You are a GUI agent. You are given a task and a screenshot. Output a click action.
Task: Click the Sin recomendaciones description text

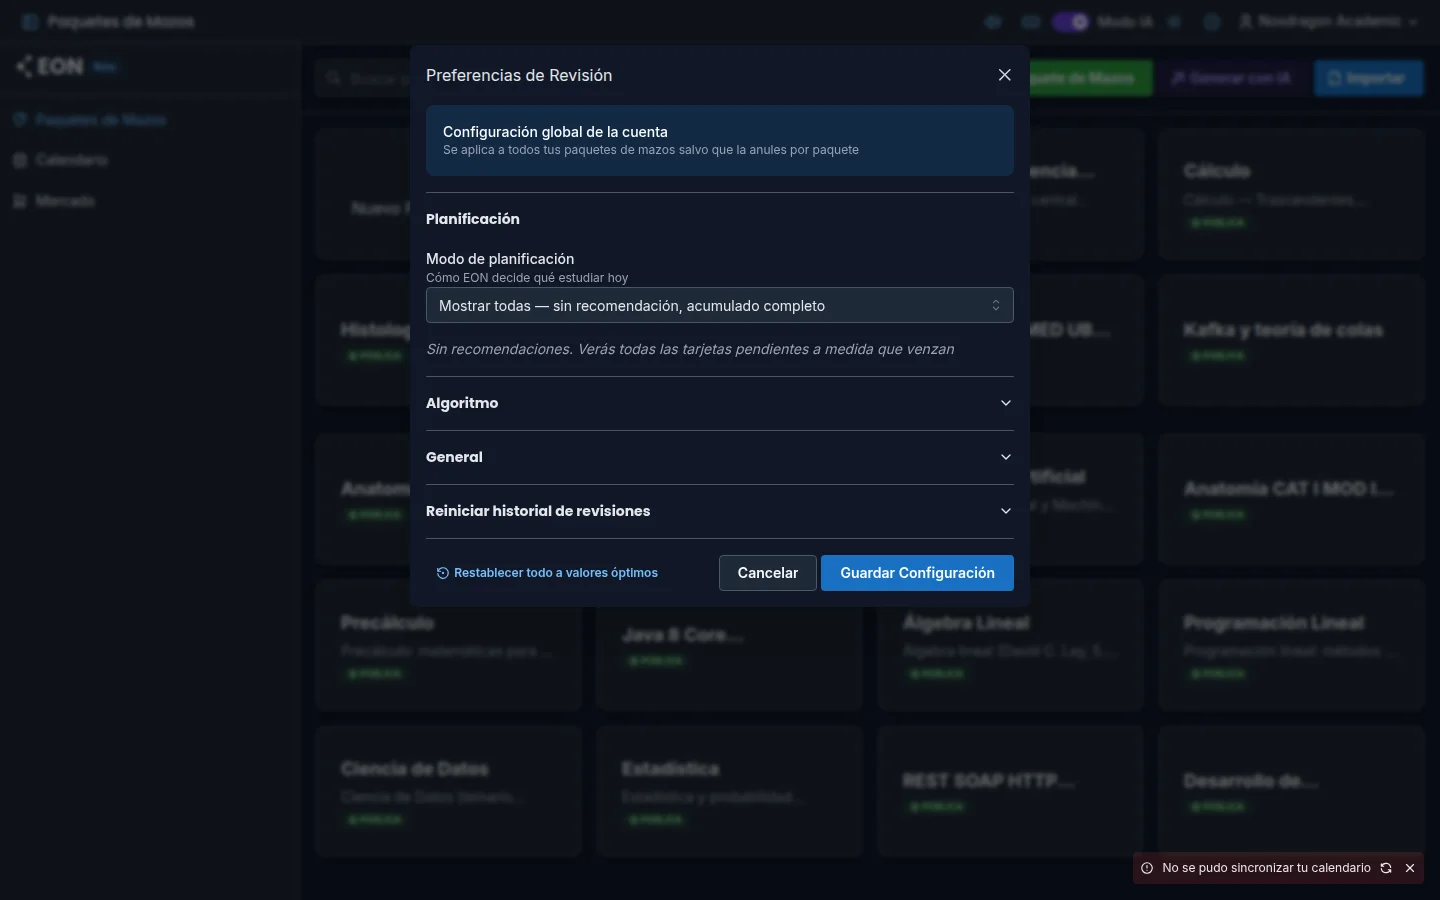pyautogui.click(x=690, y=349)
